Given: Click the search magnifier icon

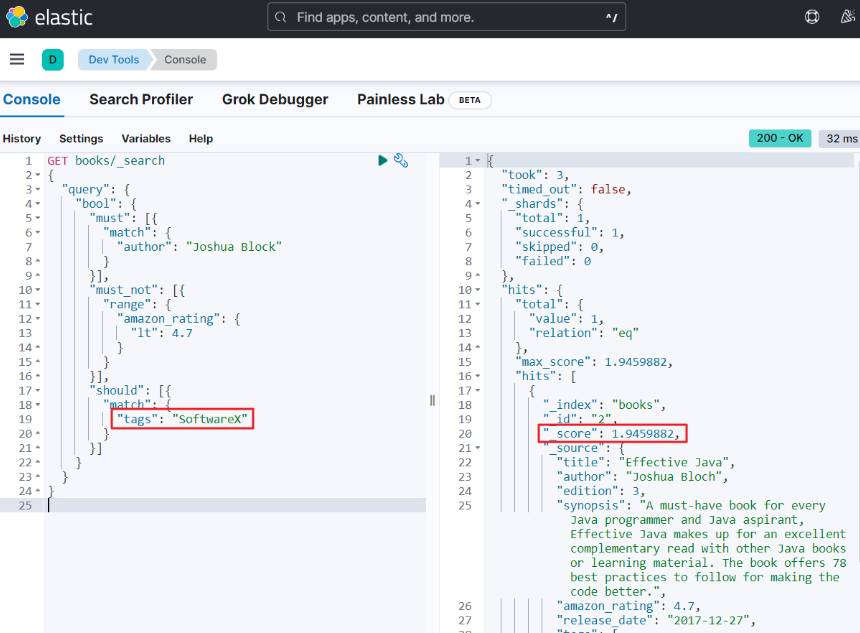Looking at the screenshot, I should tap(281, 18).
